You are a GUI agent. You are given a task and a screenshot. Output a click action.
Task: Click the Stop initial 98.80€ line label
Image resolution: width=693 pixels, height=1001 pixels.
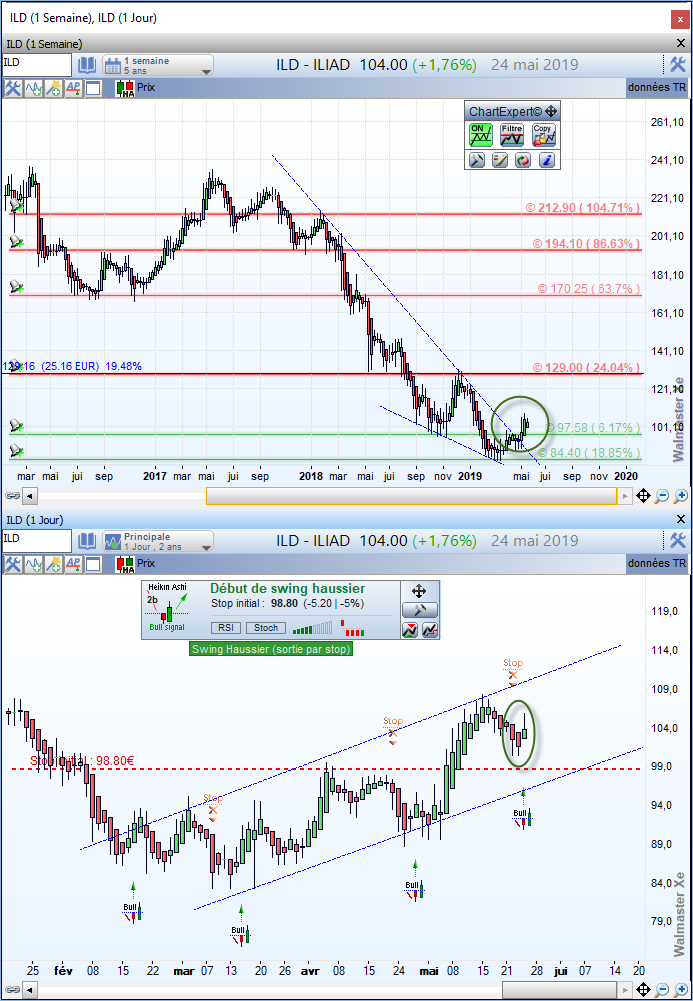click(x=82, y=760)
